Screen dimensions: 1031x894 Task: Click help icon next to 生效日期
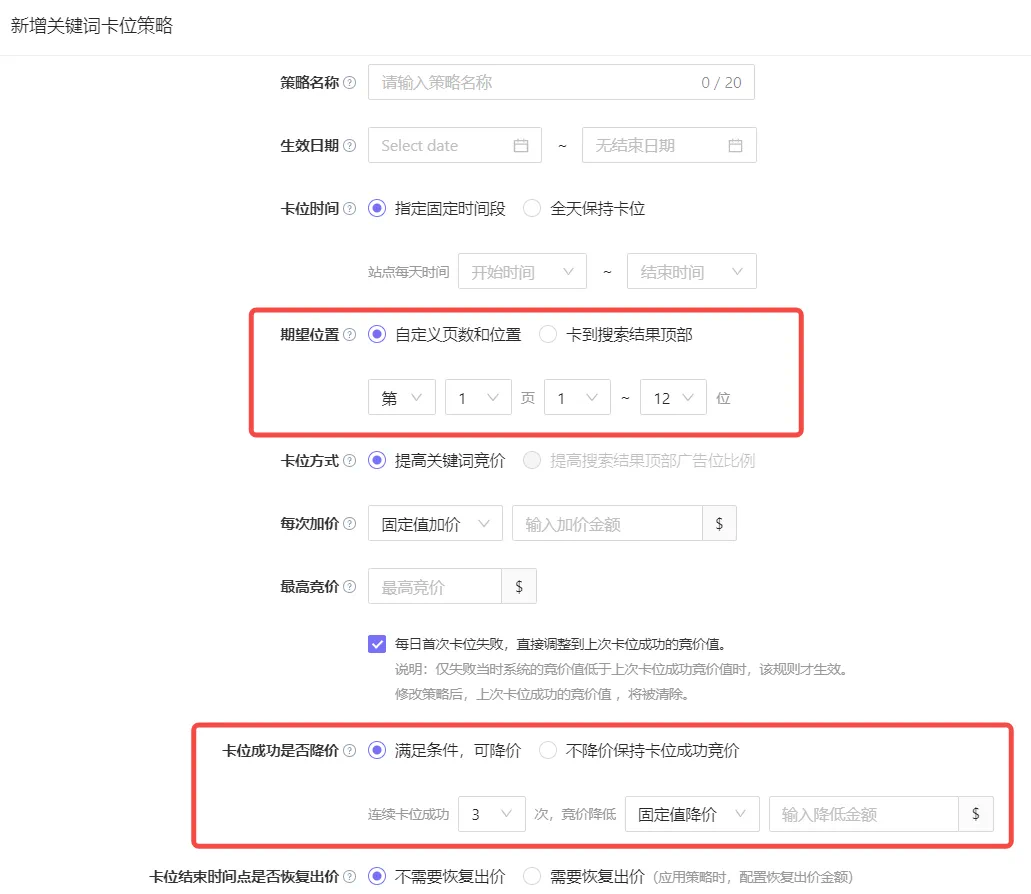point(350,146)
